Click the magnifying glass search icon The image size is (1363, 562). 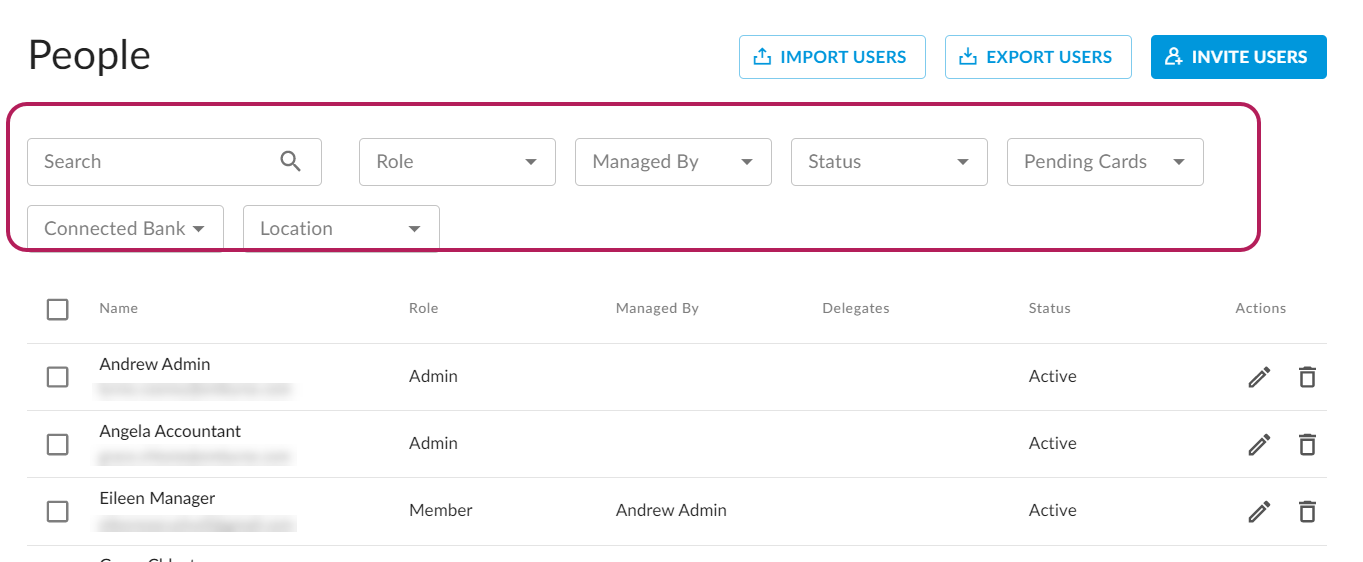(290, 162)
